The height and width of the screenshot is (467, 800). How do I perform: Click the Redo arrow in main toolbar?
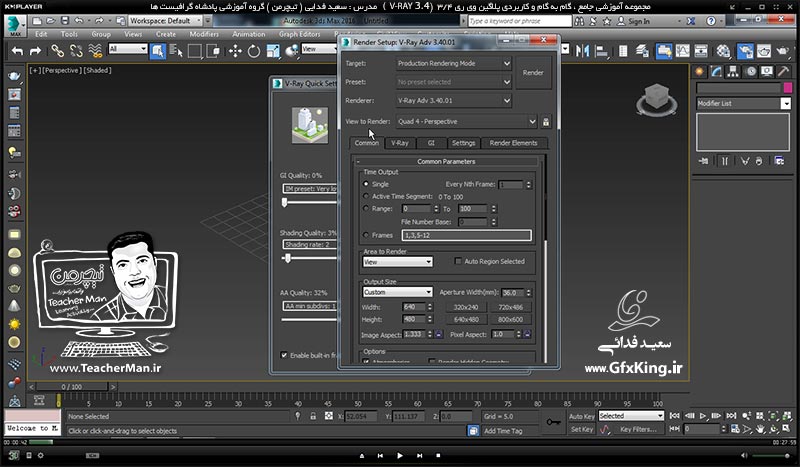[35, 51]
